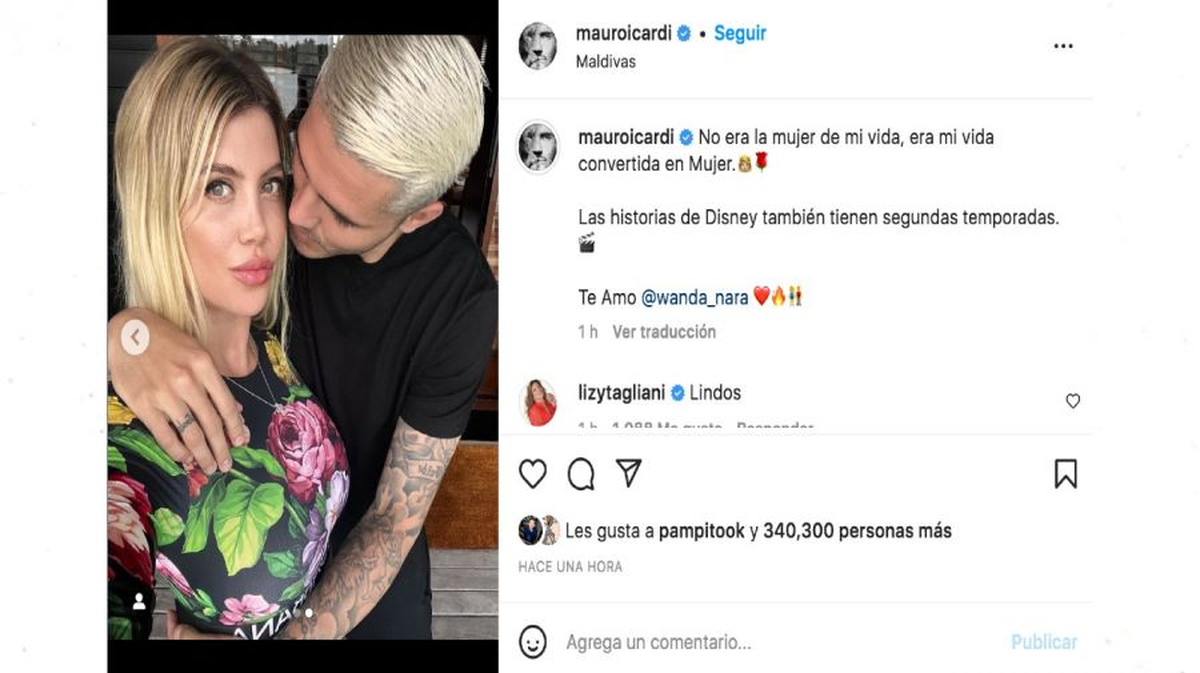Open three-dot more options menu

point(1063,46)
